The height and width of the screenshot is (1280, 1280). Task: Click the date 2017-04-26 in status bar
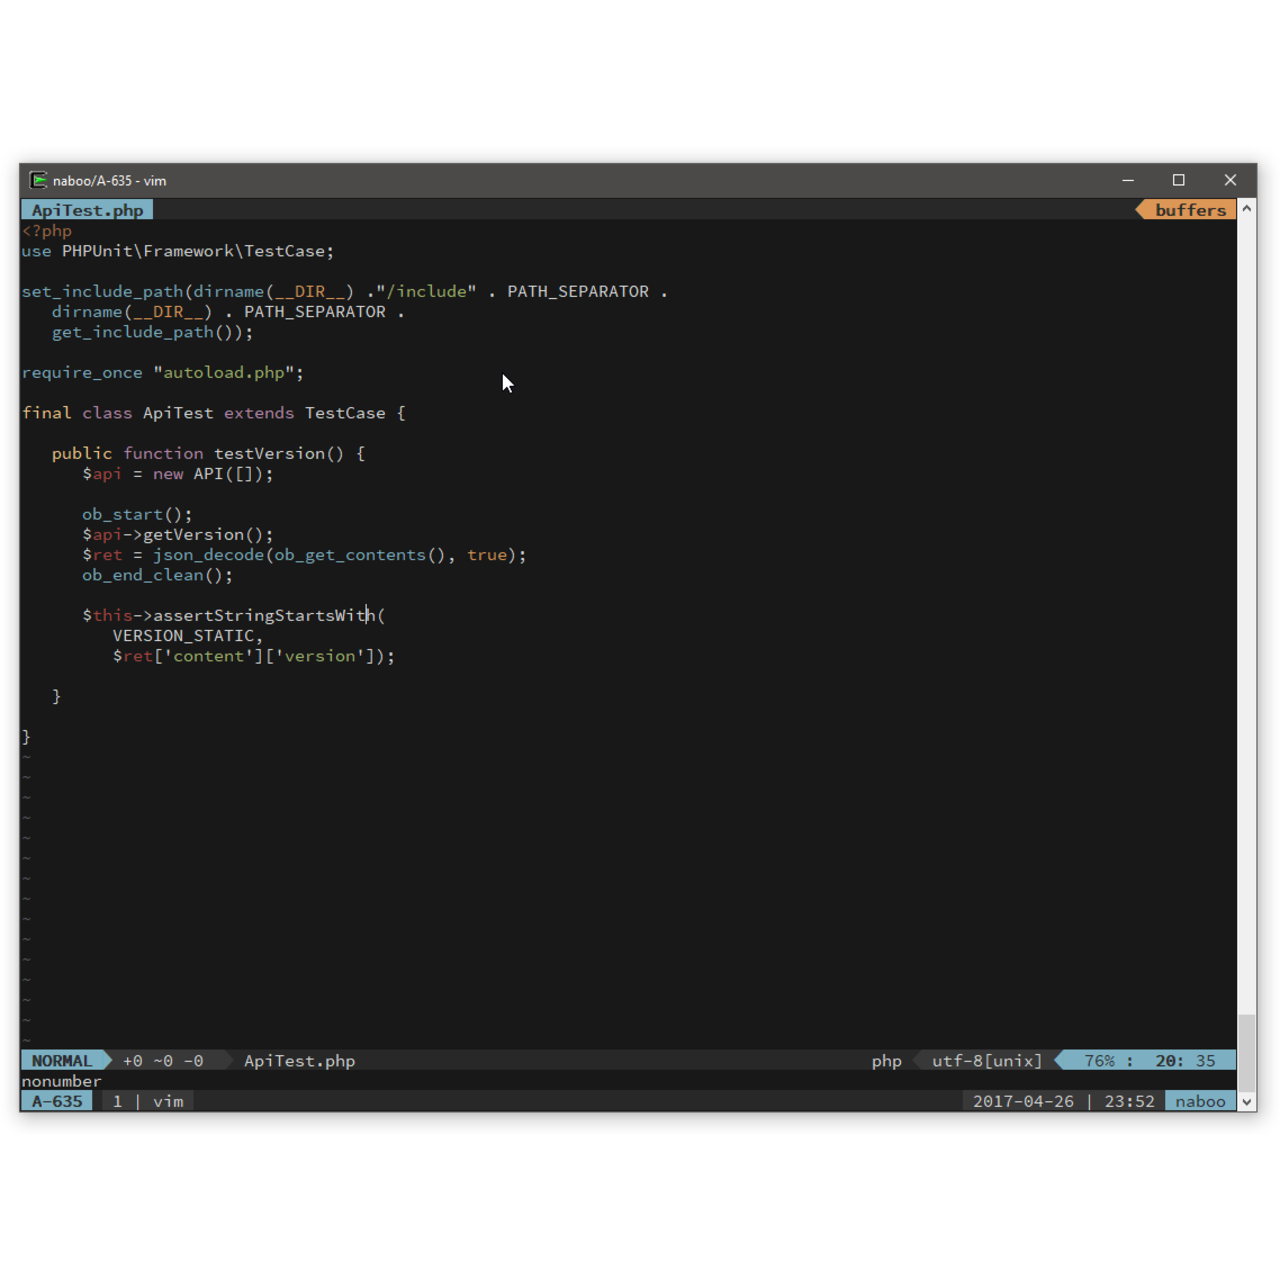tap(1023, 1101)
